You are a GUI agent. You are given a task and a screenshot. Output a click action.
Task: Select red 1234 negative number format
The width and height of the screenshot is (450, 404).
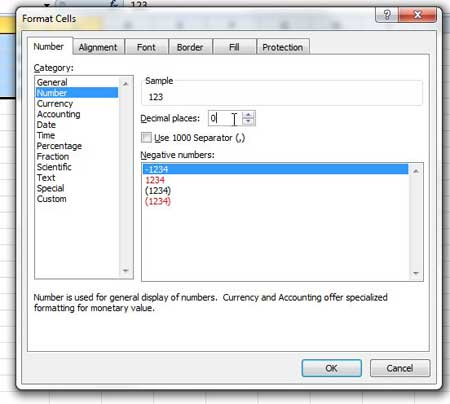155,180
